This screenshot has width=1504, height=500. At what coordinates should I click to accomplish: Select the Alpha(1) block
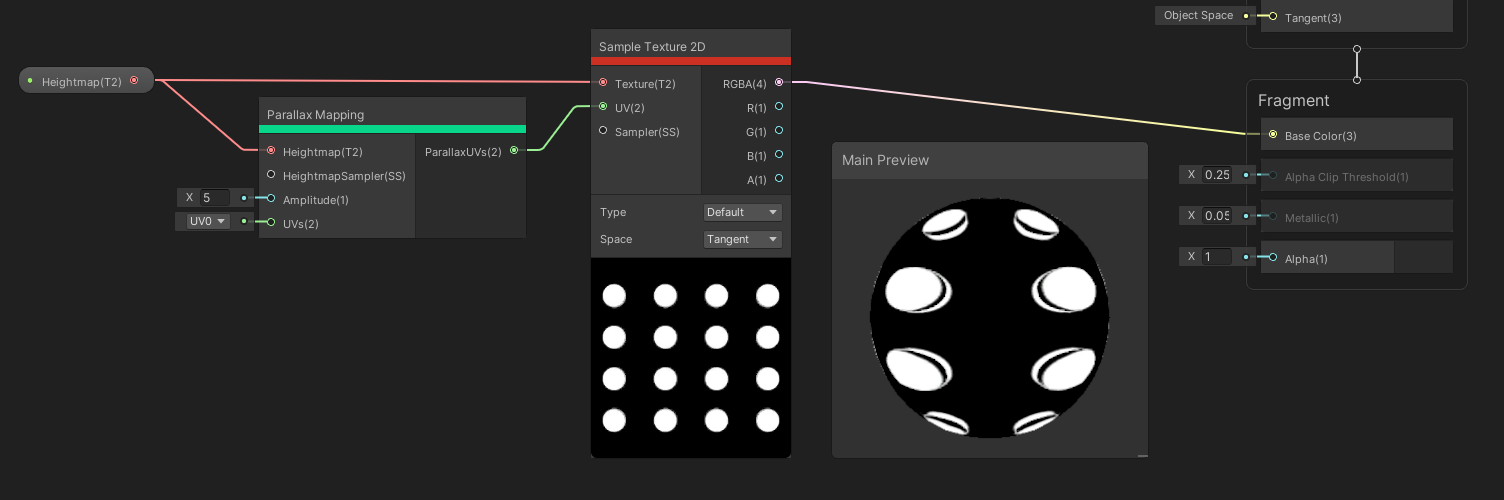click(x=1356, y=257)
